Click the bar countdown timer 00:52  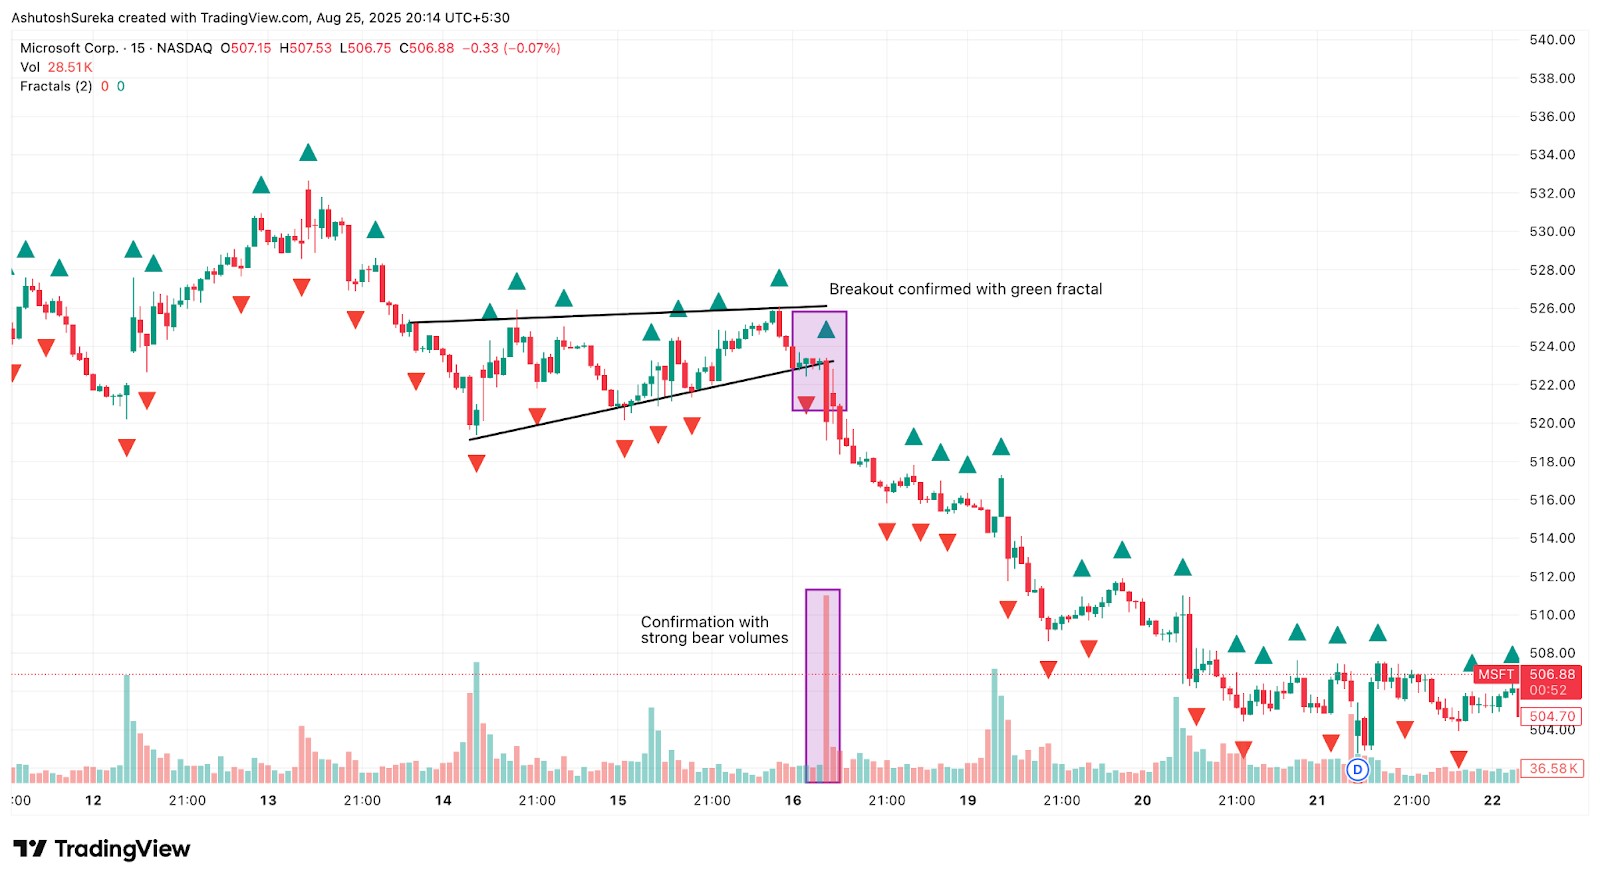[x=1548, y=690]
